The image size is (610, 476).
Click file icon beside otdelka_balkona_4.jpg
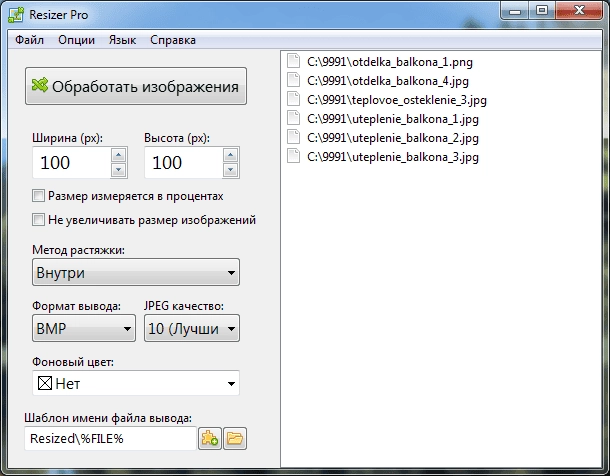[x=293, y=80]
